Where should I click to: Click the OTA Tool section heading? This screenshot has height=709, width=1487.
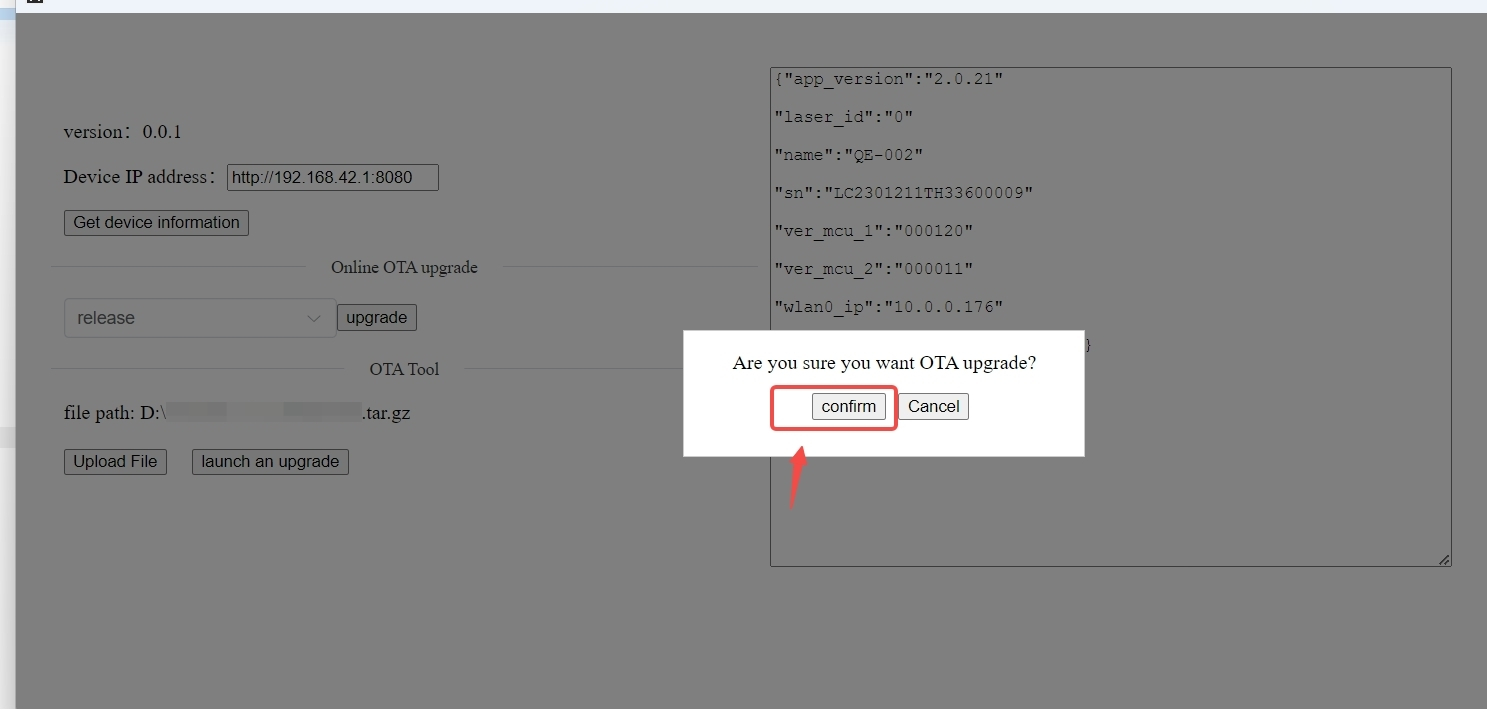tap(404, 369)
